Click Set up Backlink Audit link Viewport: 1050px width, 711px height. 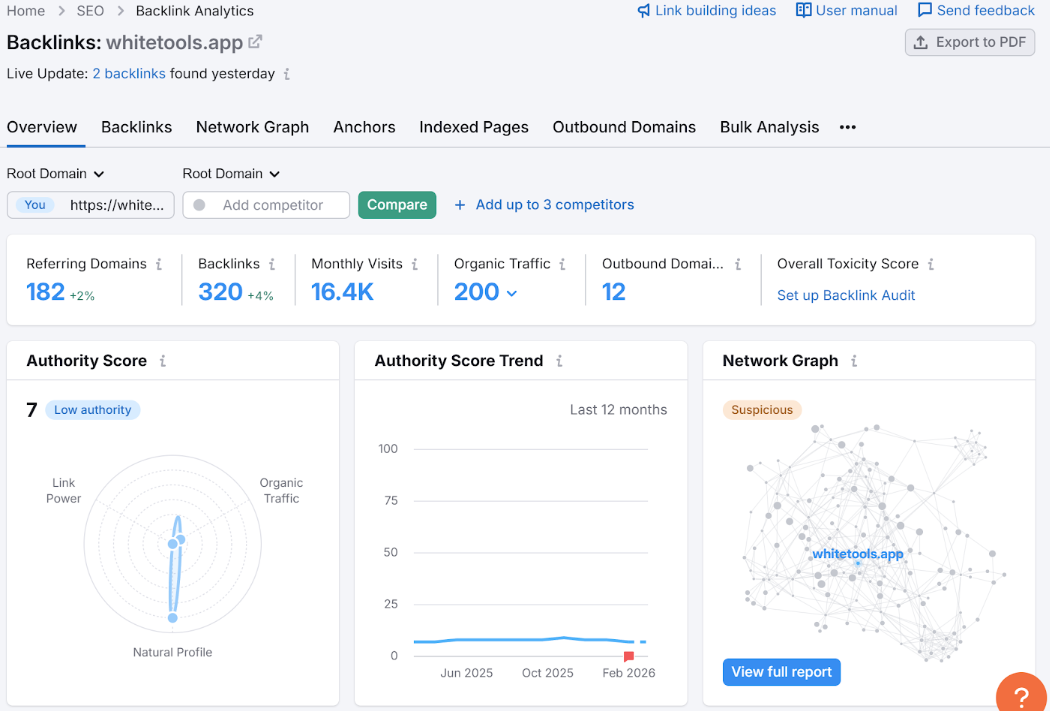pyautogui.click(x=846, y=295)
